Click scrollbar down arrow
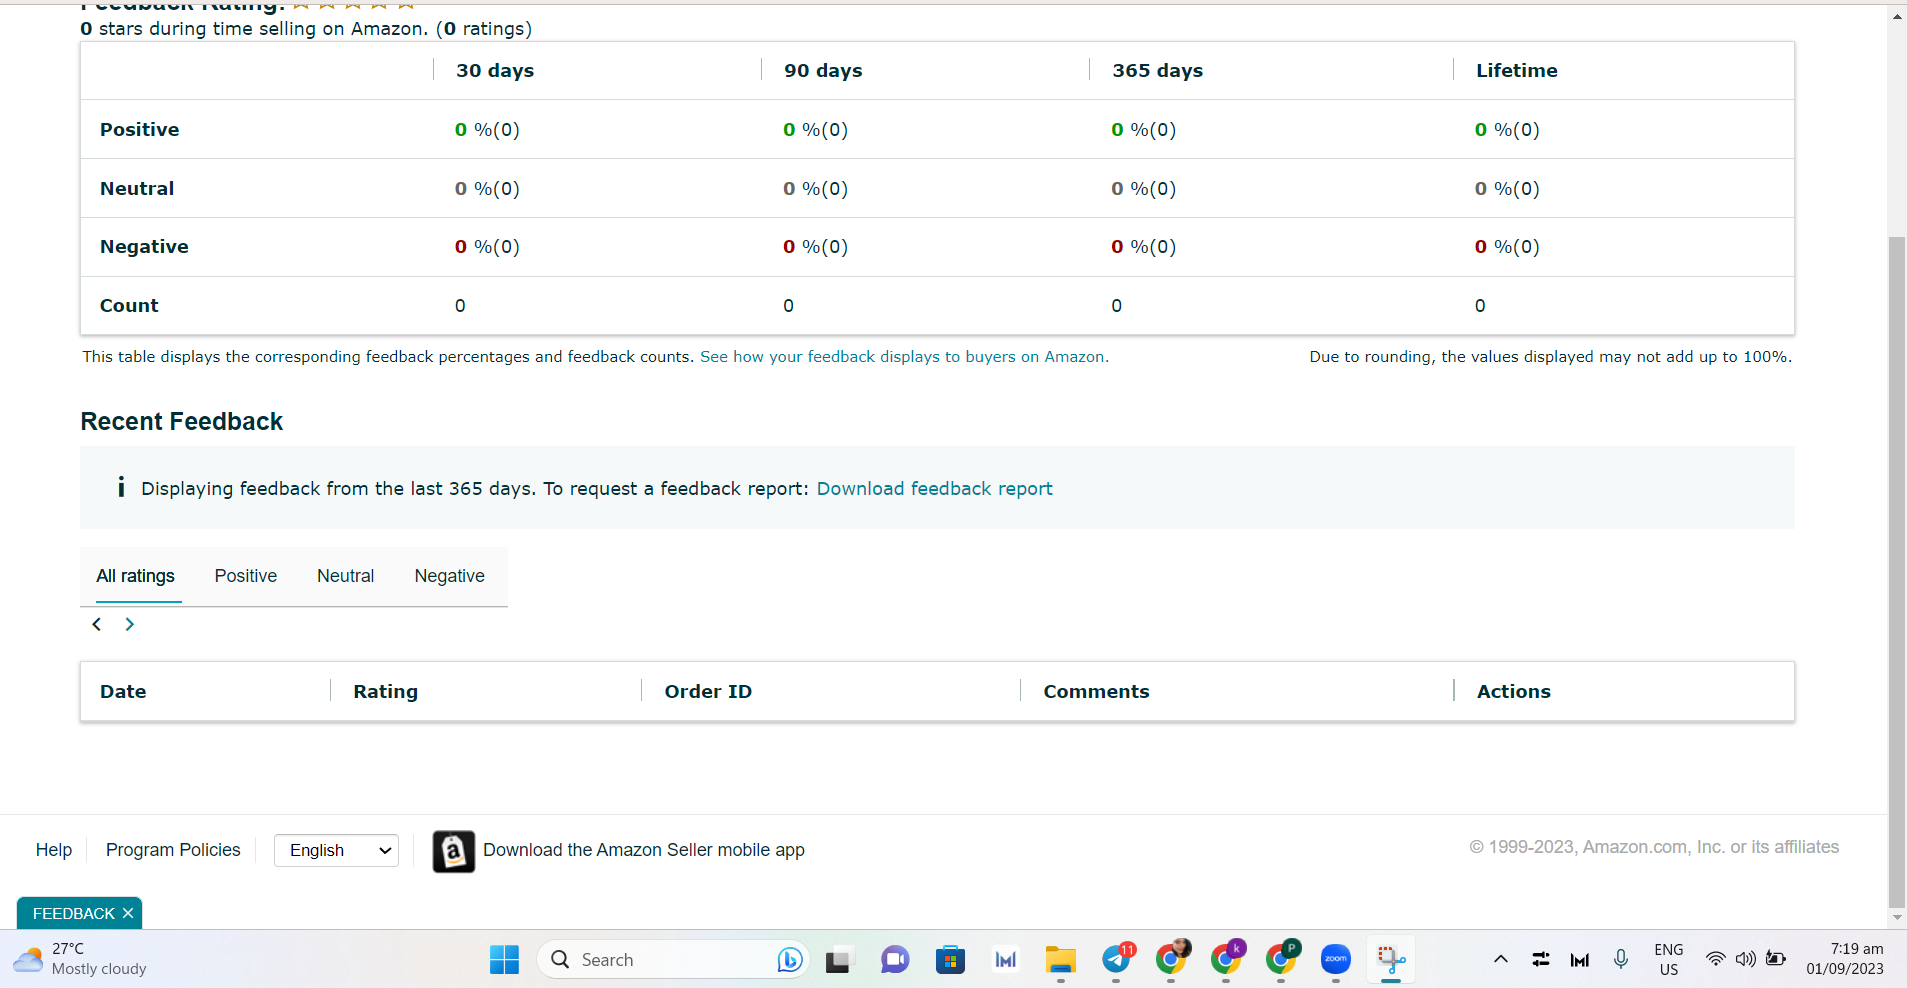 click(x=1897, y=918)
